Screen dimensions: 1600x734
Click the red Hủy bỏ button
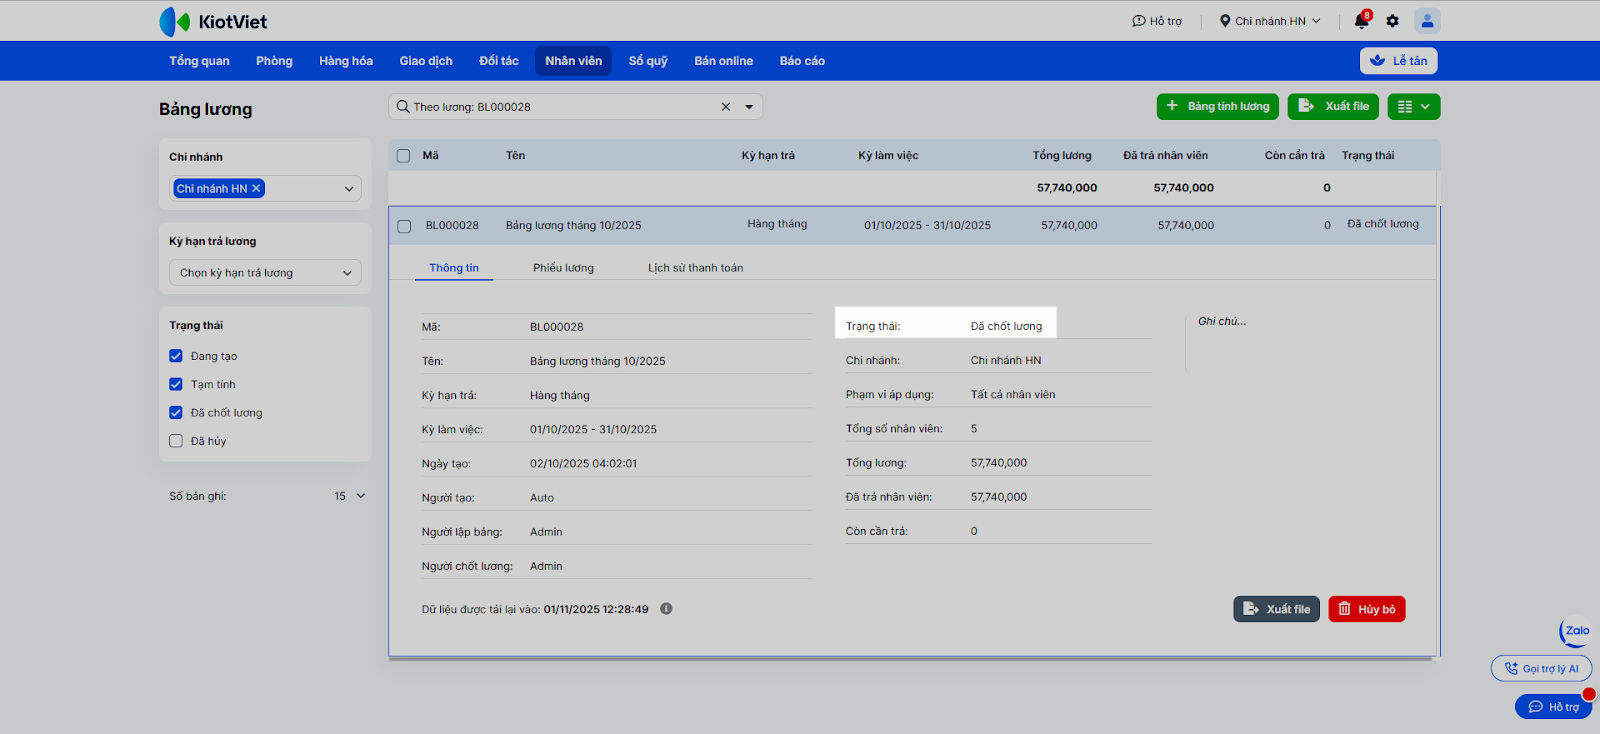(x=1366, y=609)
